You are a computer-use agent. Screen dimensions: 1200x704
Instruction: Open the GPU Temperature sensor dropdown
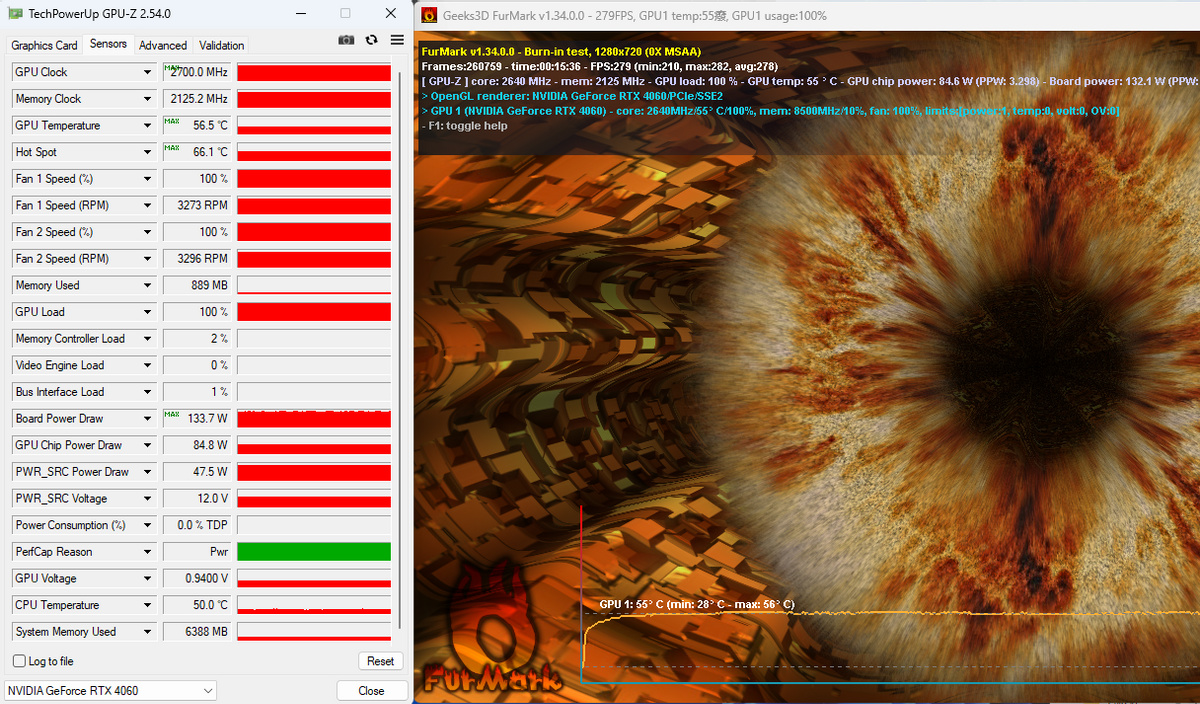tap(148, 125)
